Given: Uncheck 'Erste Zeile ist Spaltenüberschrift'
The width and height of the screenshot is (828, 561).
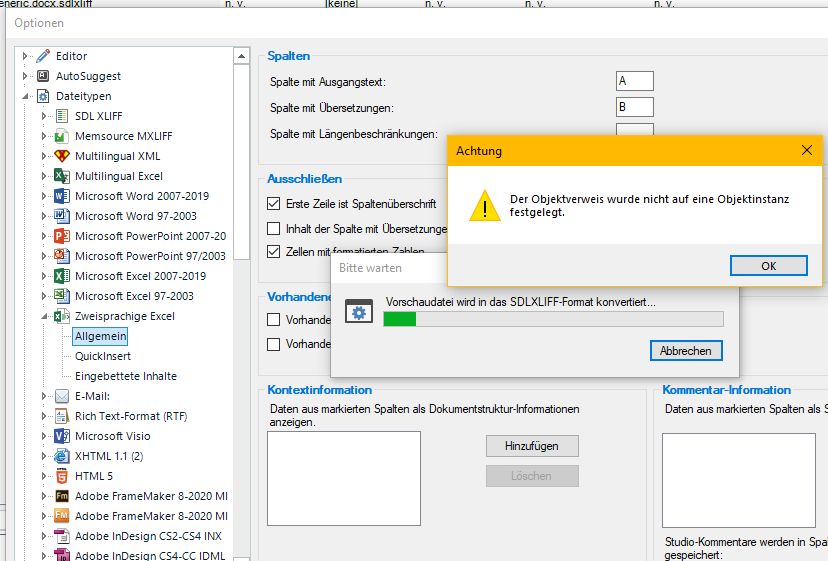Looking at the screenshot, I should (x=274, y=203).
